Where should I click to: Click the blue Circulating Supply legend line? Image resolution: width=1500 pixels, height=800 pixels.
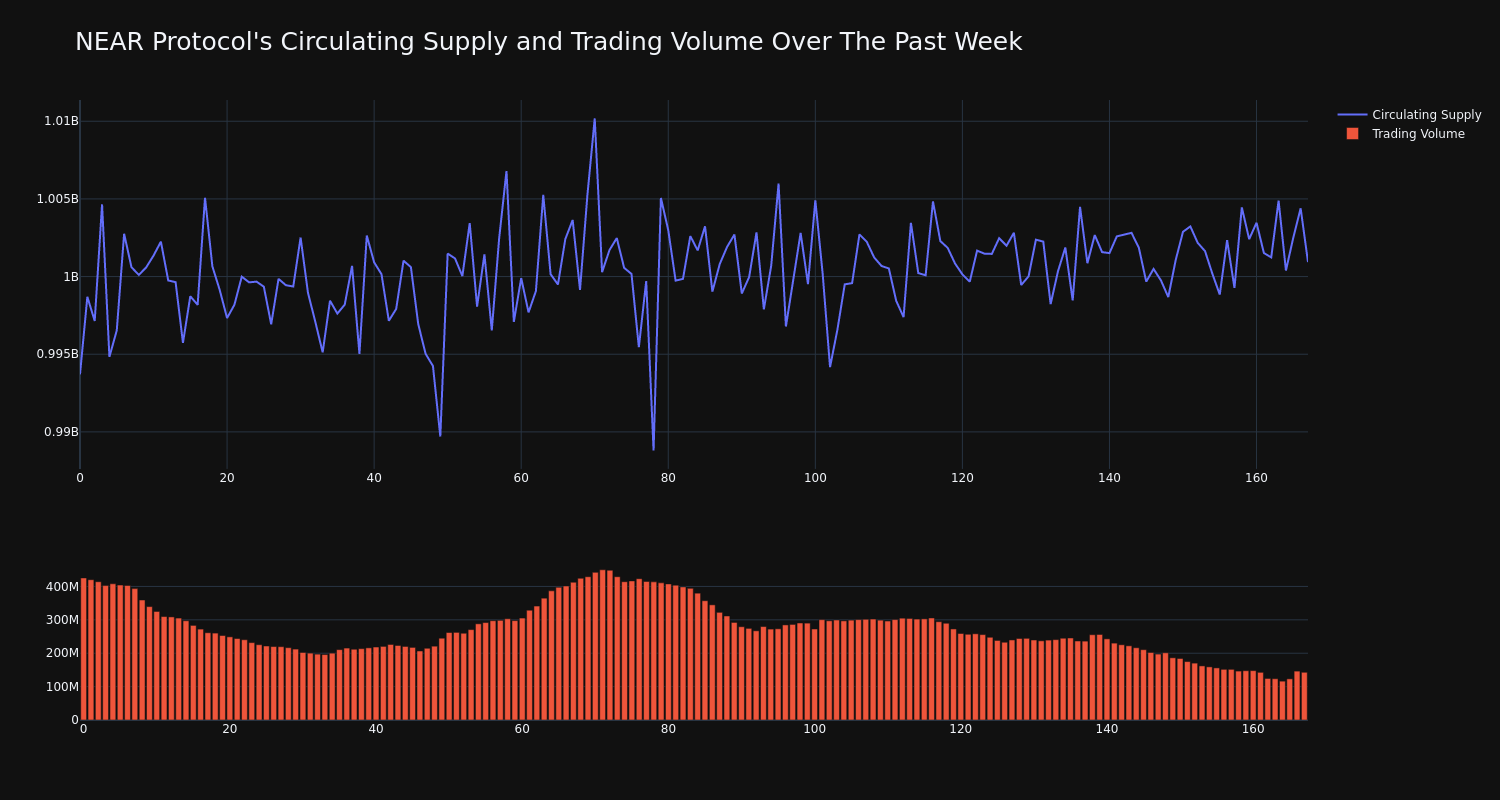(1352, 115)
